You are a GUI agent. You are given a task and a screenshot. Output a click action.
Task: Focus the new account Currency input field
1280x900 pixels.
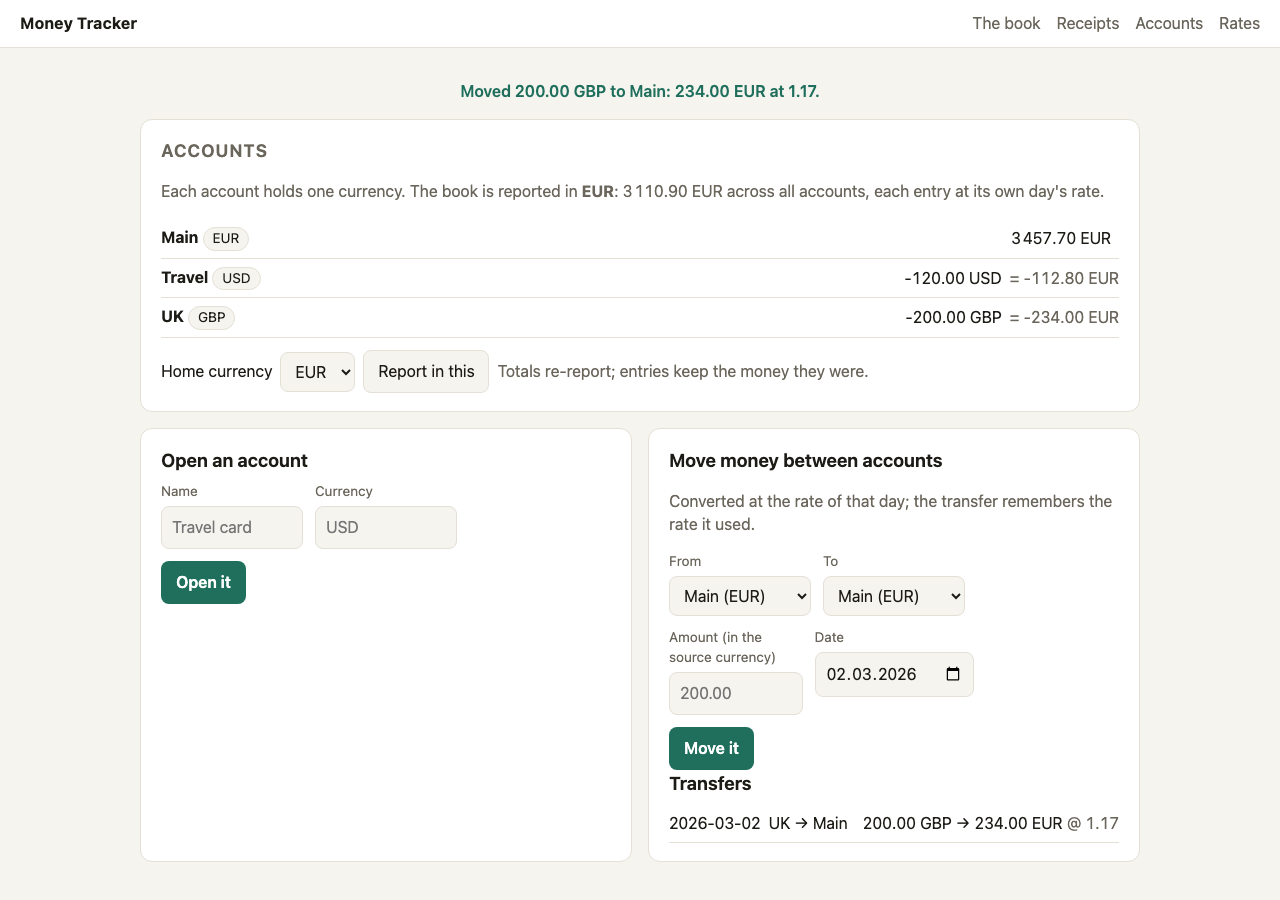386,527
